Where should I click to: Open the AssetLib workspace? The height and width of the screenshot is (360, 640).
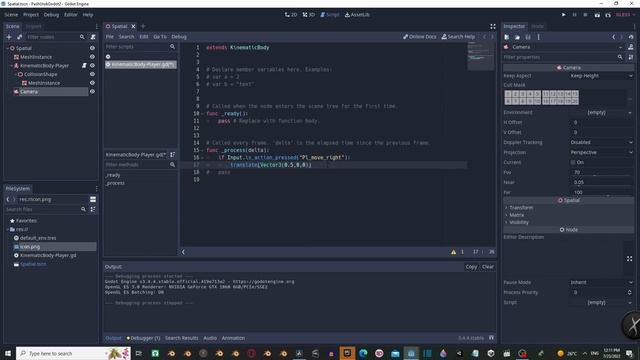tap(357, 15)
